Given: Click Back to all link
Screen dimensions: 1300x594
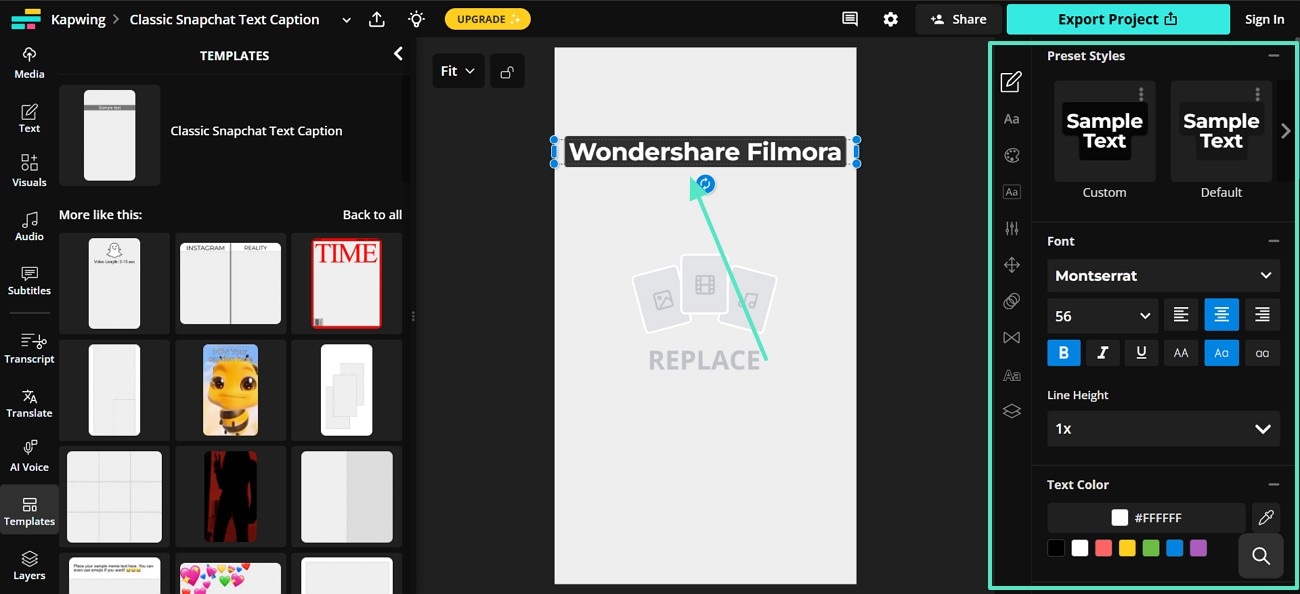Looking at the screenshot, I should point(372,214).
